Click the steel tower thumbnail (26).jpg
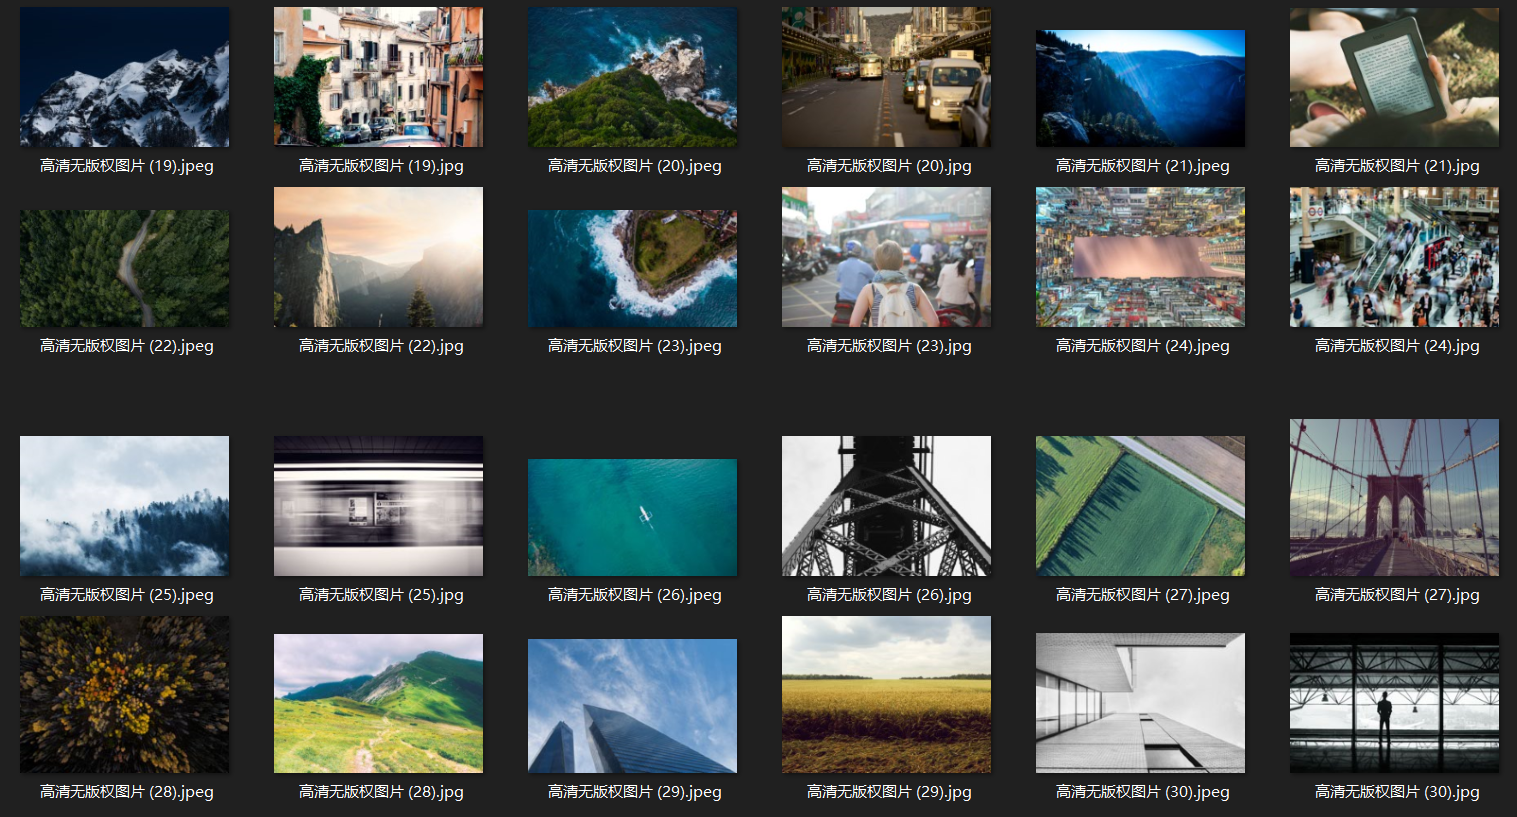The height and width of the screenshot is (817, 1517). tap(886, 506)
